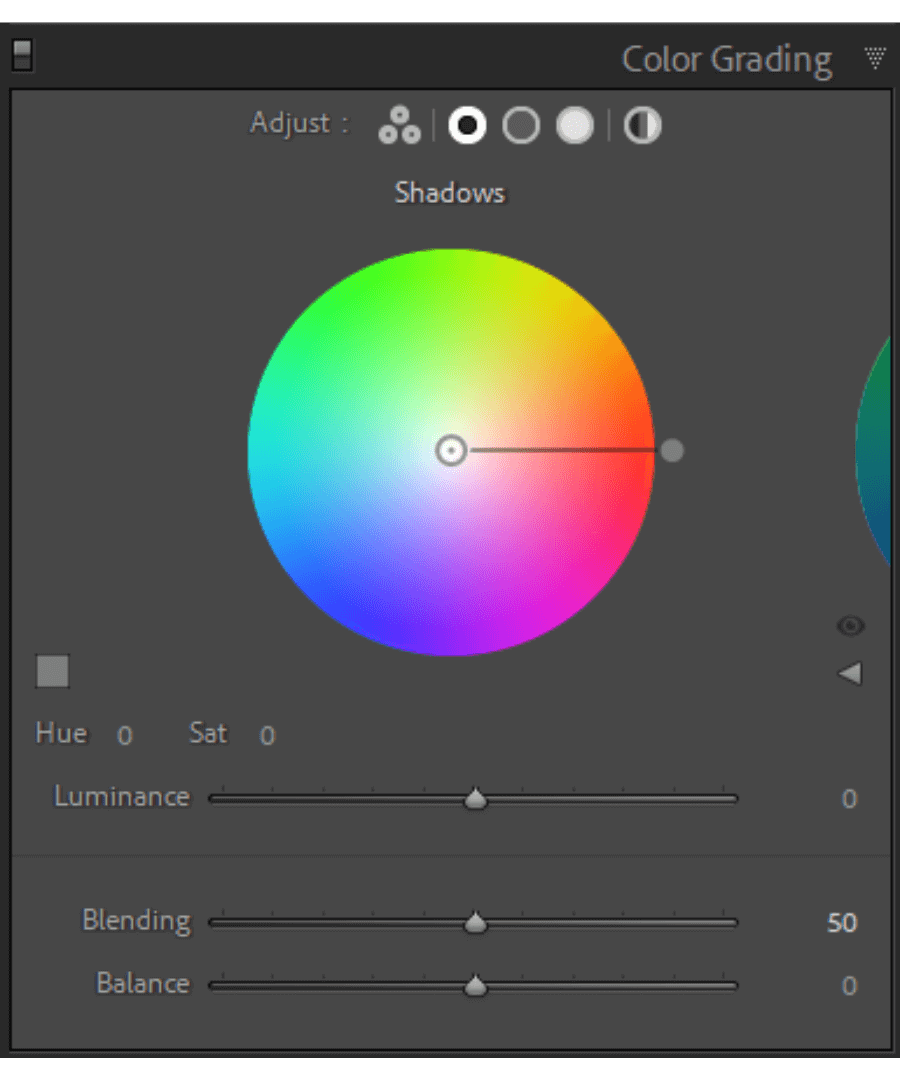Click the outer hue handle beside wheel
The width and height of the screenshot is (900, 1080).
point(672,451)
